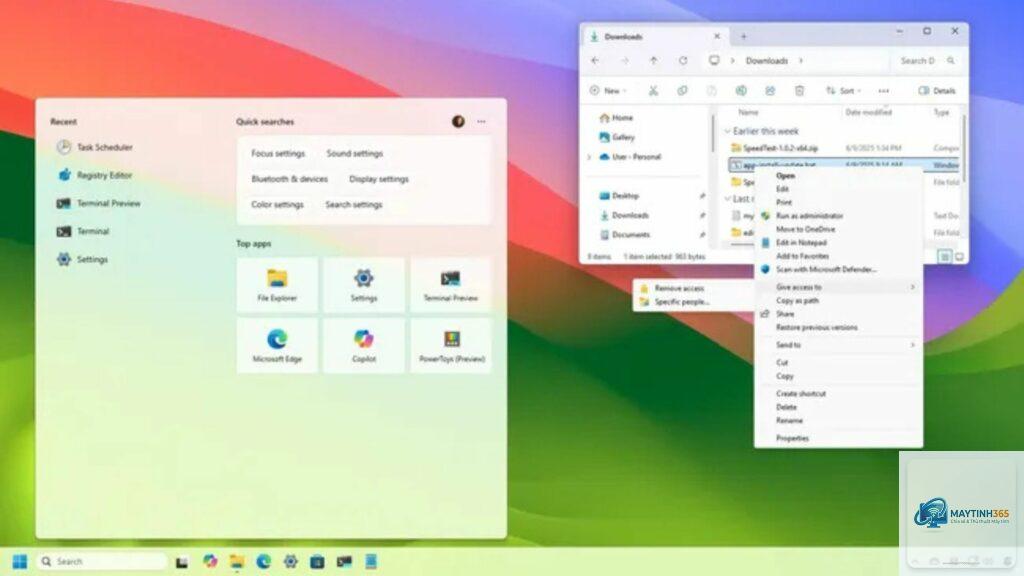Image resolution: width=1024 pixels, height=576 pixels.
Task: Expand the Give access to submenu
Action: (839, 287)
